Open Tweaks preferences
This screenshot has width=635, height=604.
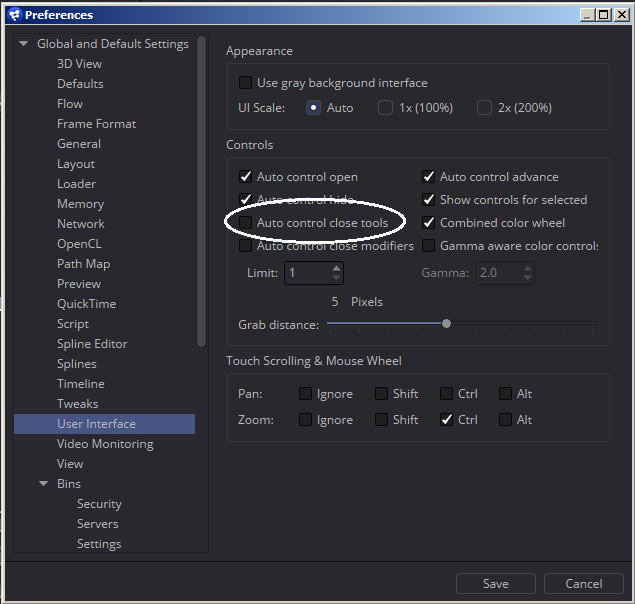click(x=78, y=404)
